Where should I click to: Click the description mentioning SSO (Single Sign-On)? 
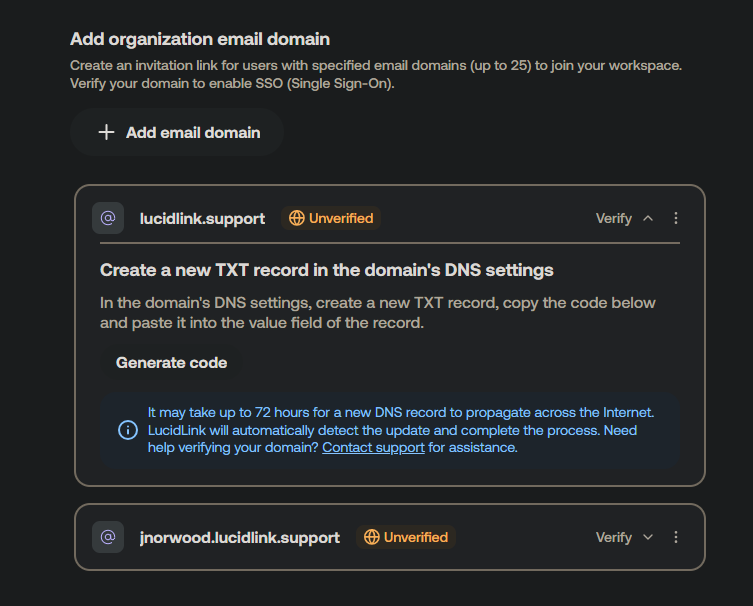point(376,74)
